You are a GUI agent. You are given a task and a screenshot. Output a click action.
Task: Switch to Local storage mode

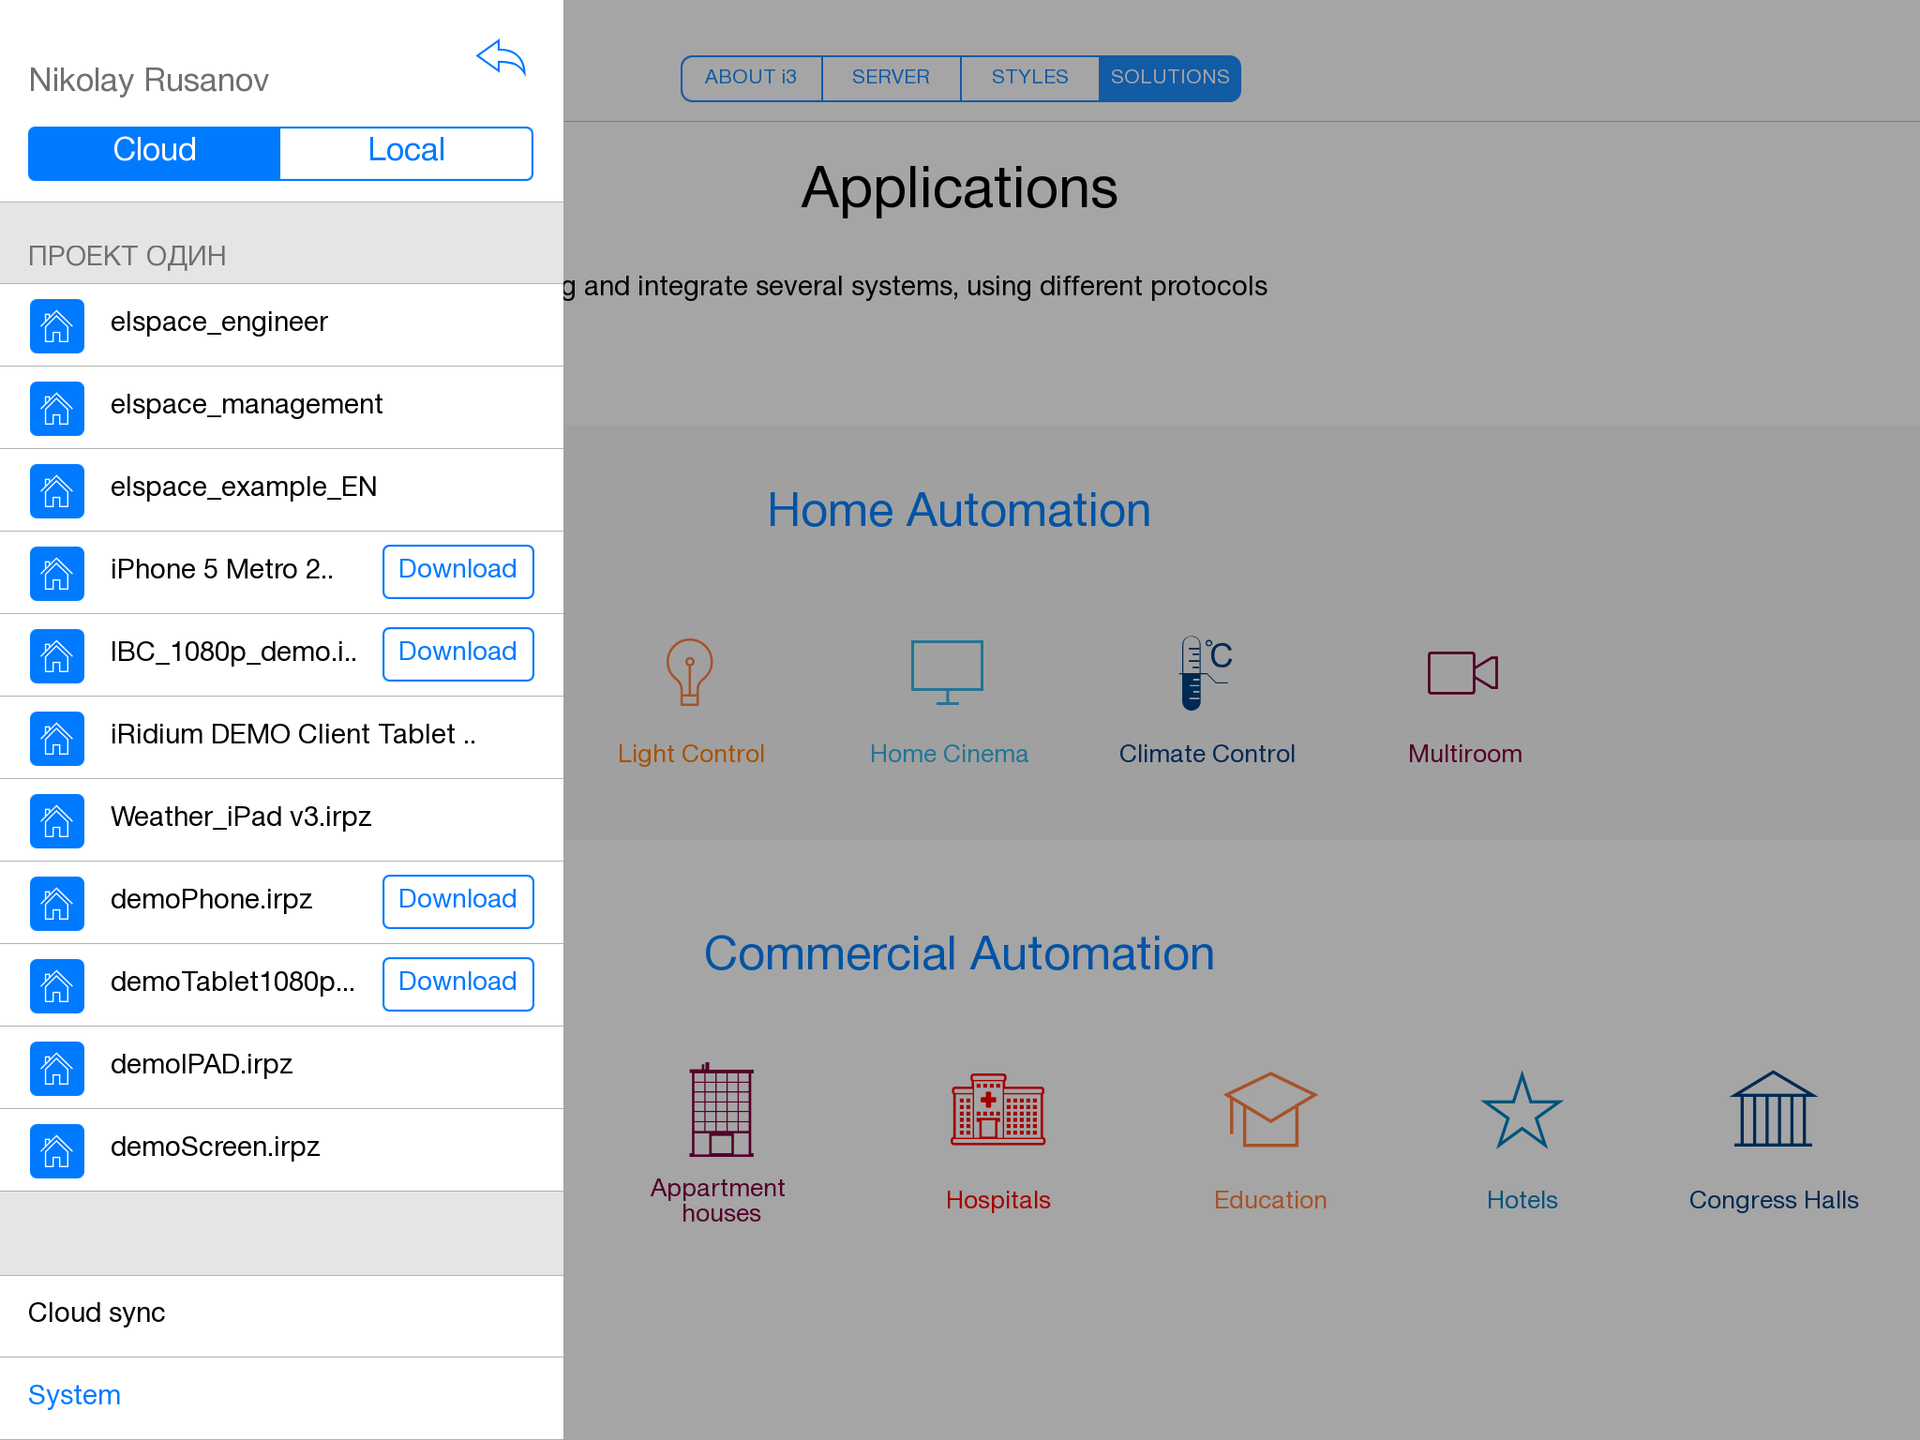pos(407,151)
